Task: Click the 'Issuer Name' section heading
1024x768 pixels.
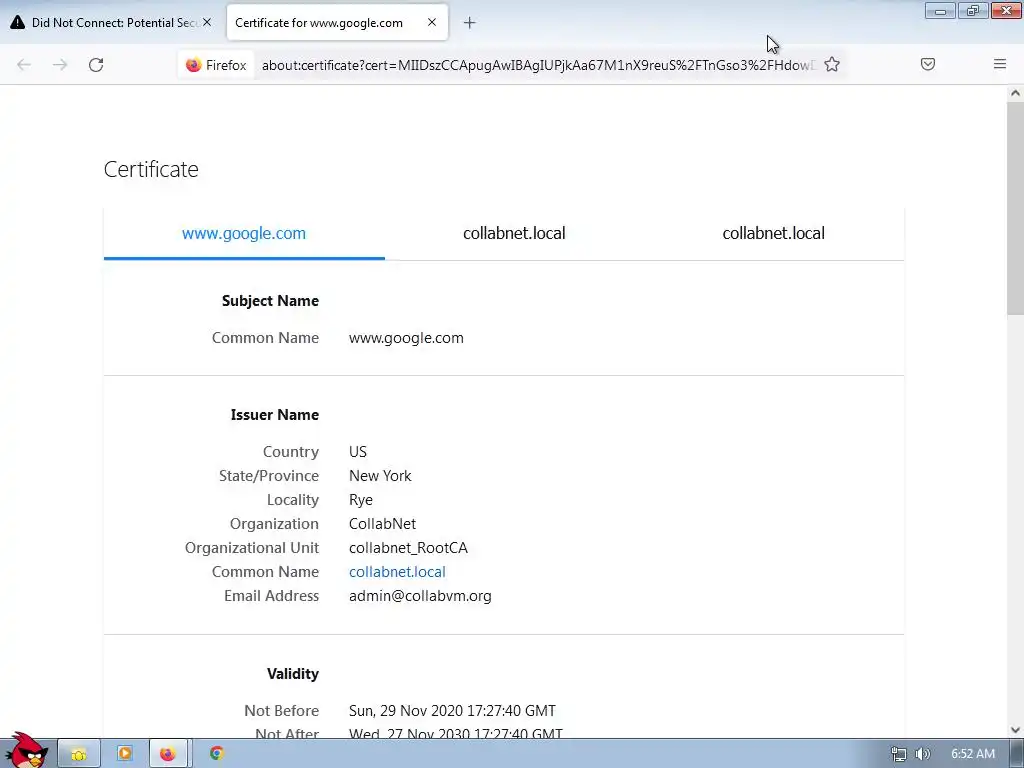Action: click(274, 415)
